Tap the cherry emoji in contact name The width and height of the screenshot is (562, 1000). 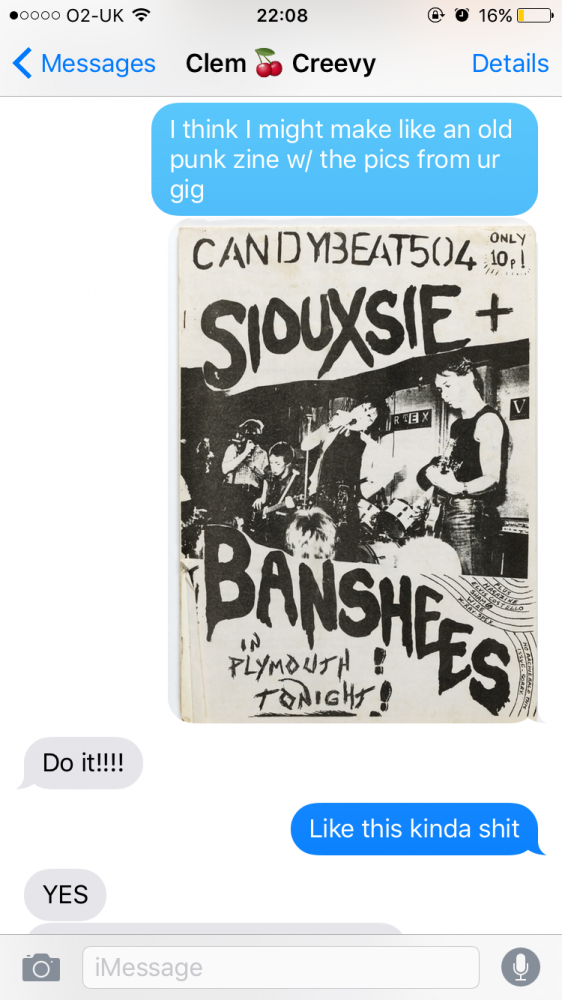click(269, 63)
